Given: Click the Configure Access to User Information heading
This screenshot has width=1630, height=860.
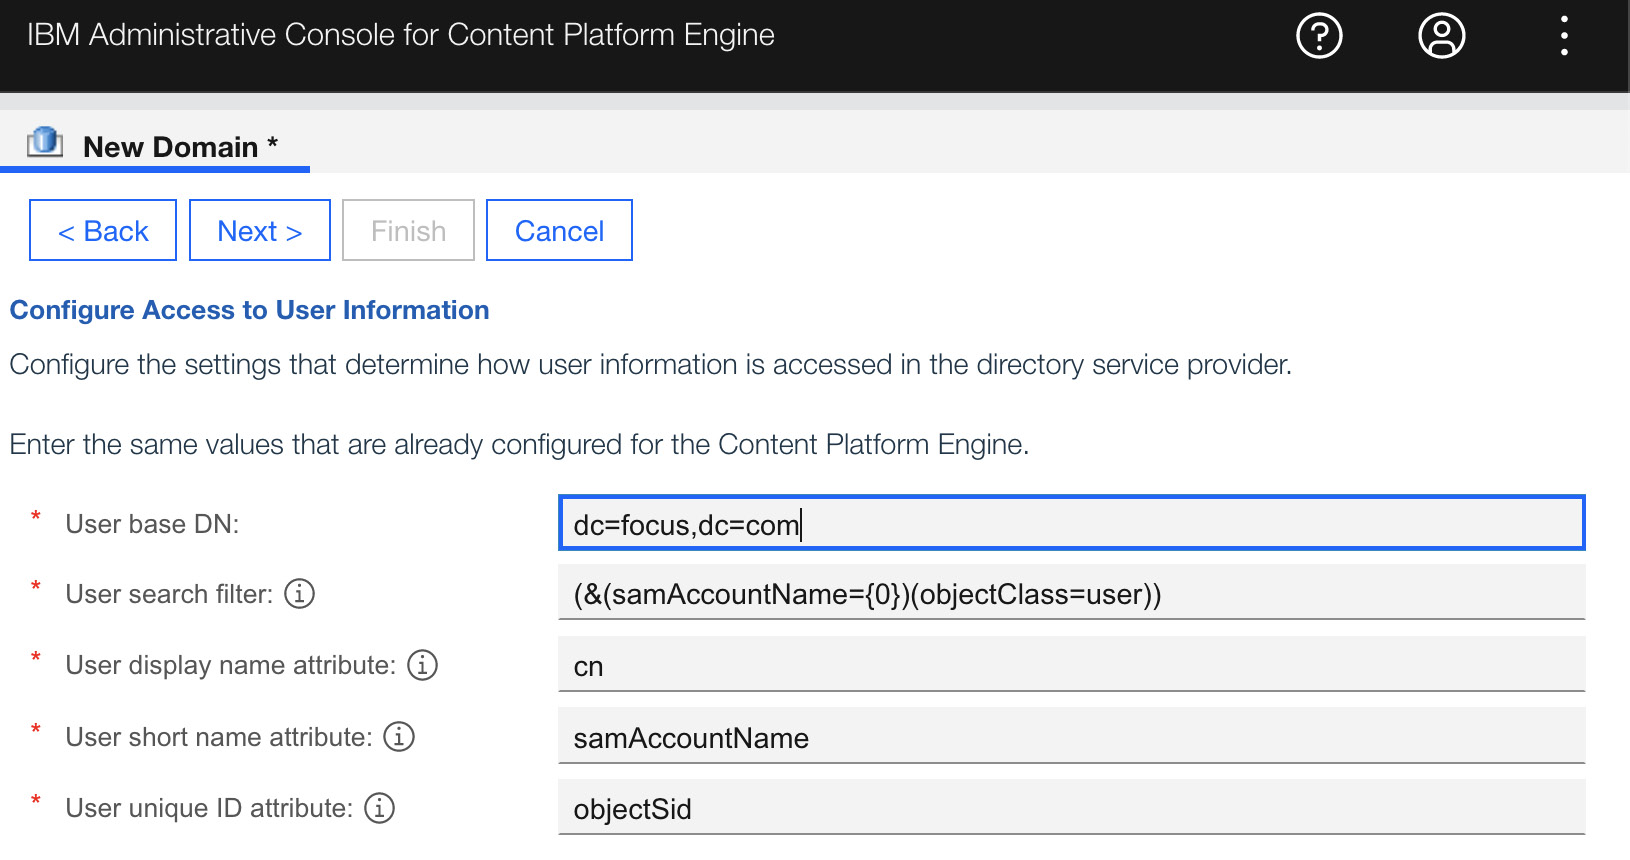Looking at the screenshot, I should coord(249,310).
